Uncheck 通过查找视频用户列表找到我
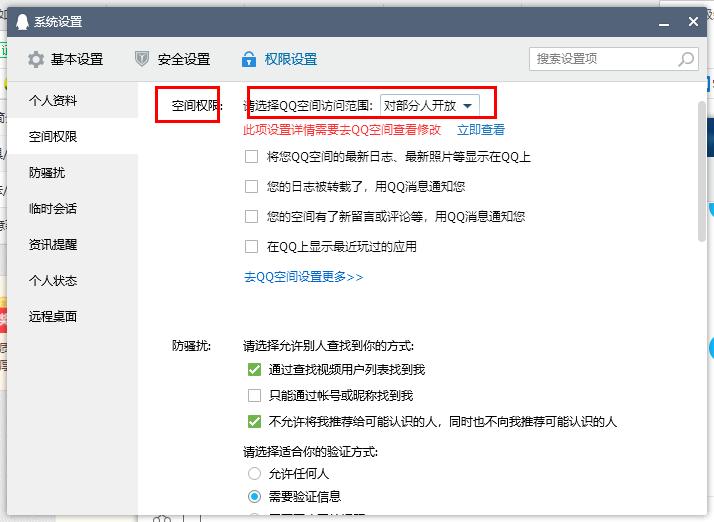 255,369
